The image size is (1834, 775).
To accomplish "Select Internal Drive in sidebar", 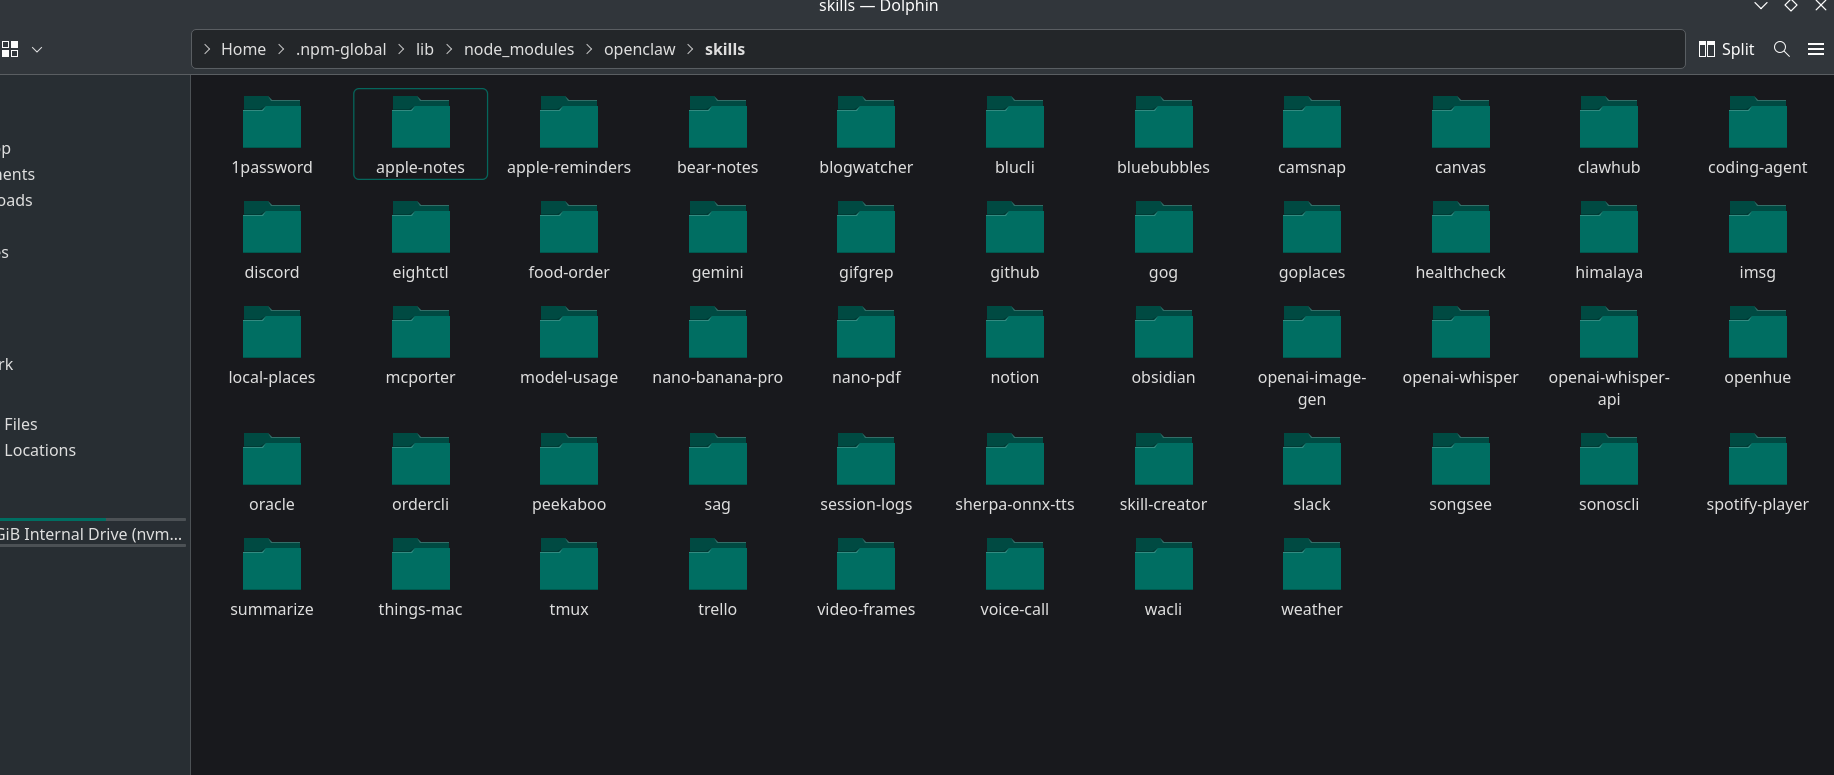I will tap(92, 534).
